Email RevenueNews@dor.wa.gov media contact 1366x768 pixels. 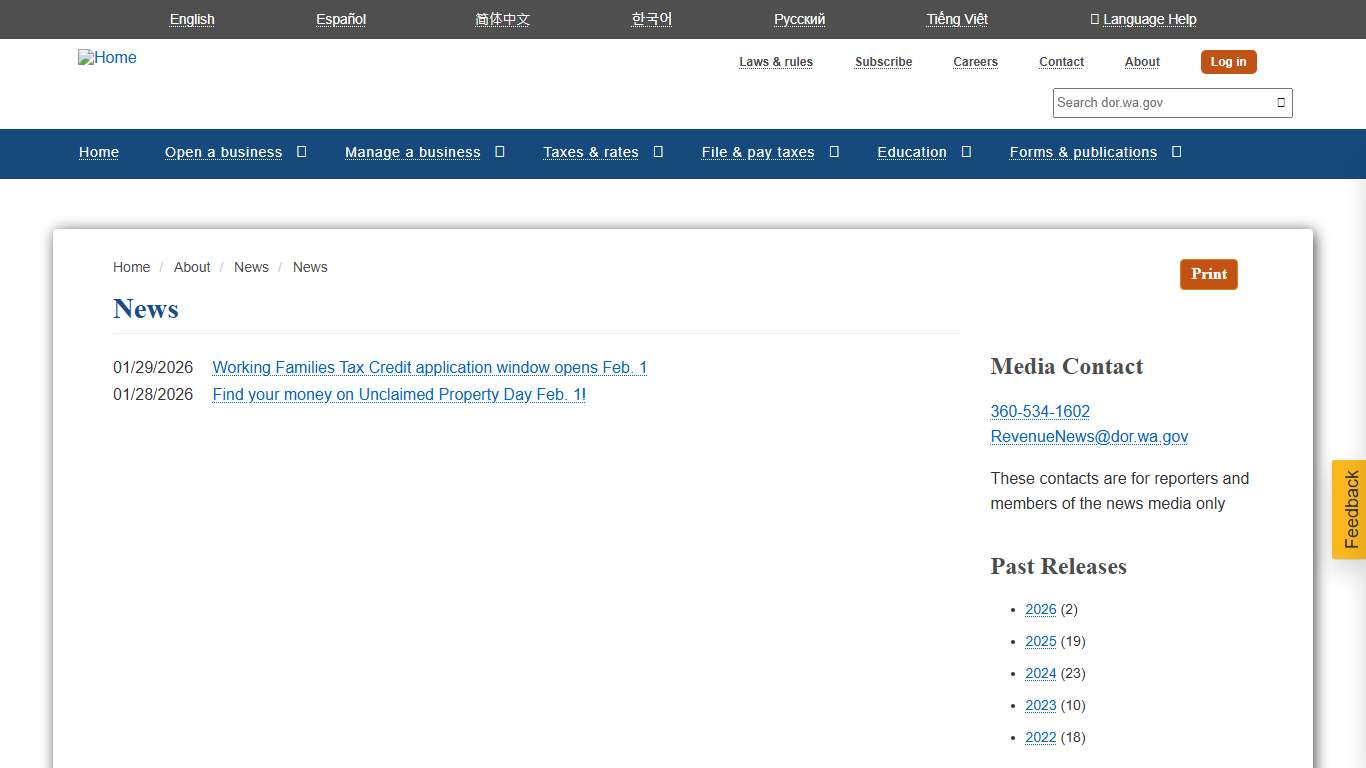[x=1089, y=436]
